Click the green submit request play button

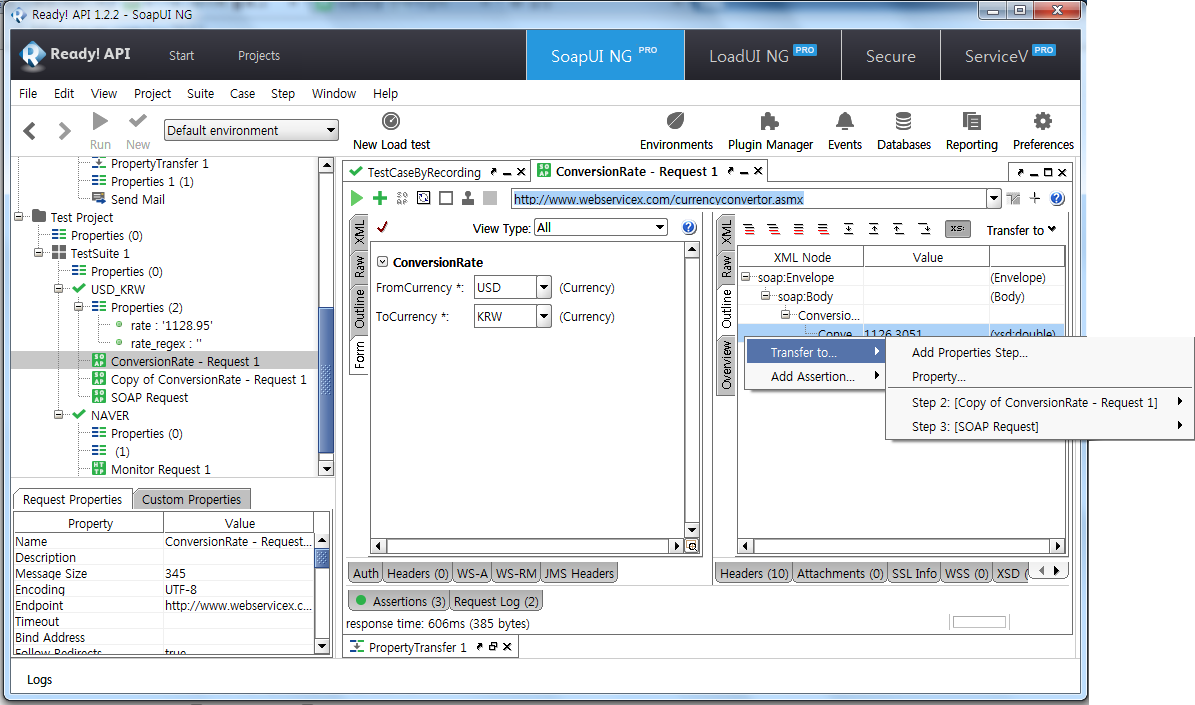(357, 198)
